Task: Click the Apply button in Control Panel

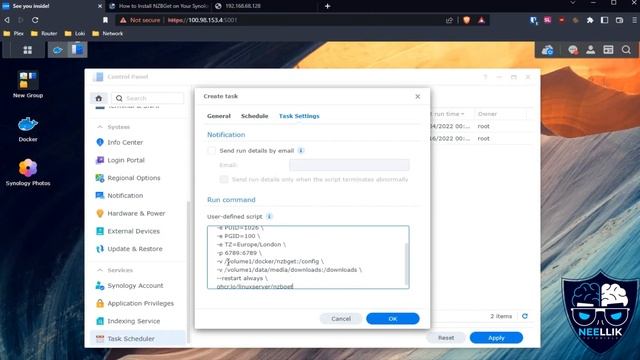Action: 496,338
